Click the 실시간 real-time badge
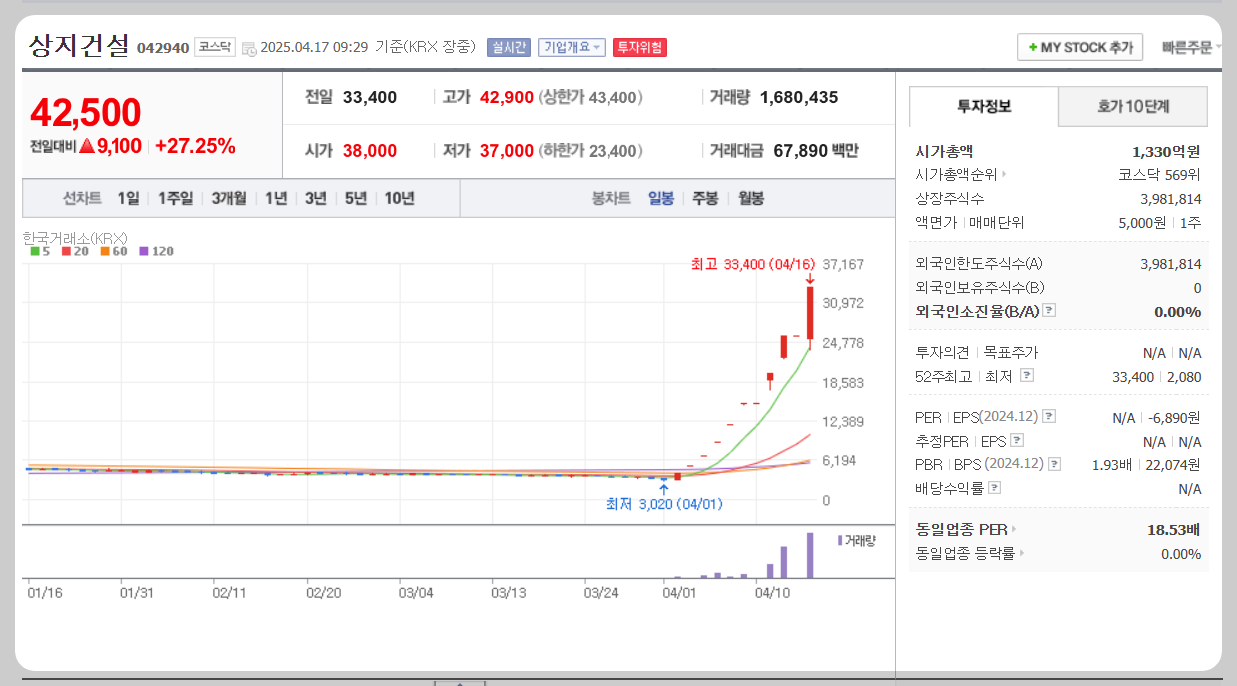 (509, 47)
